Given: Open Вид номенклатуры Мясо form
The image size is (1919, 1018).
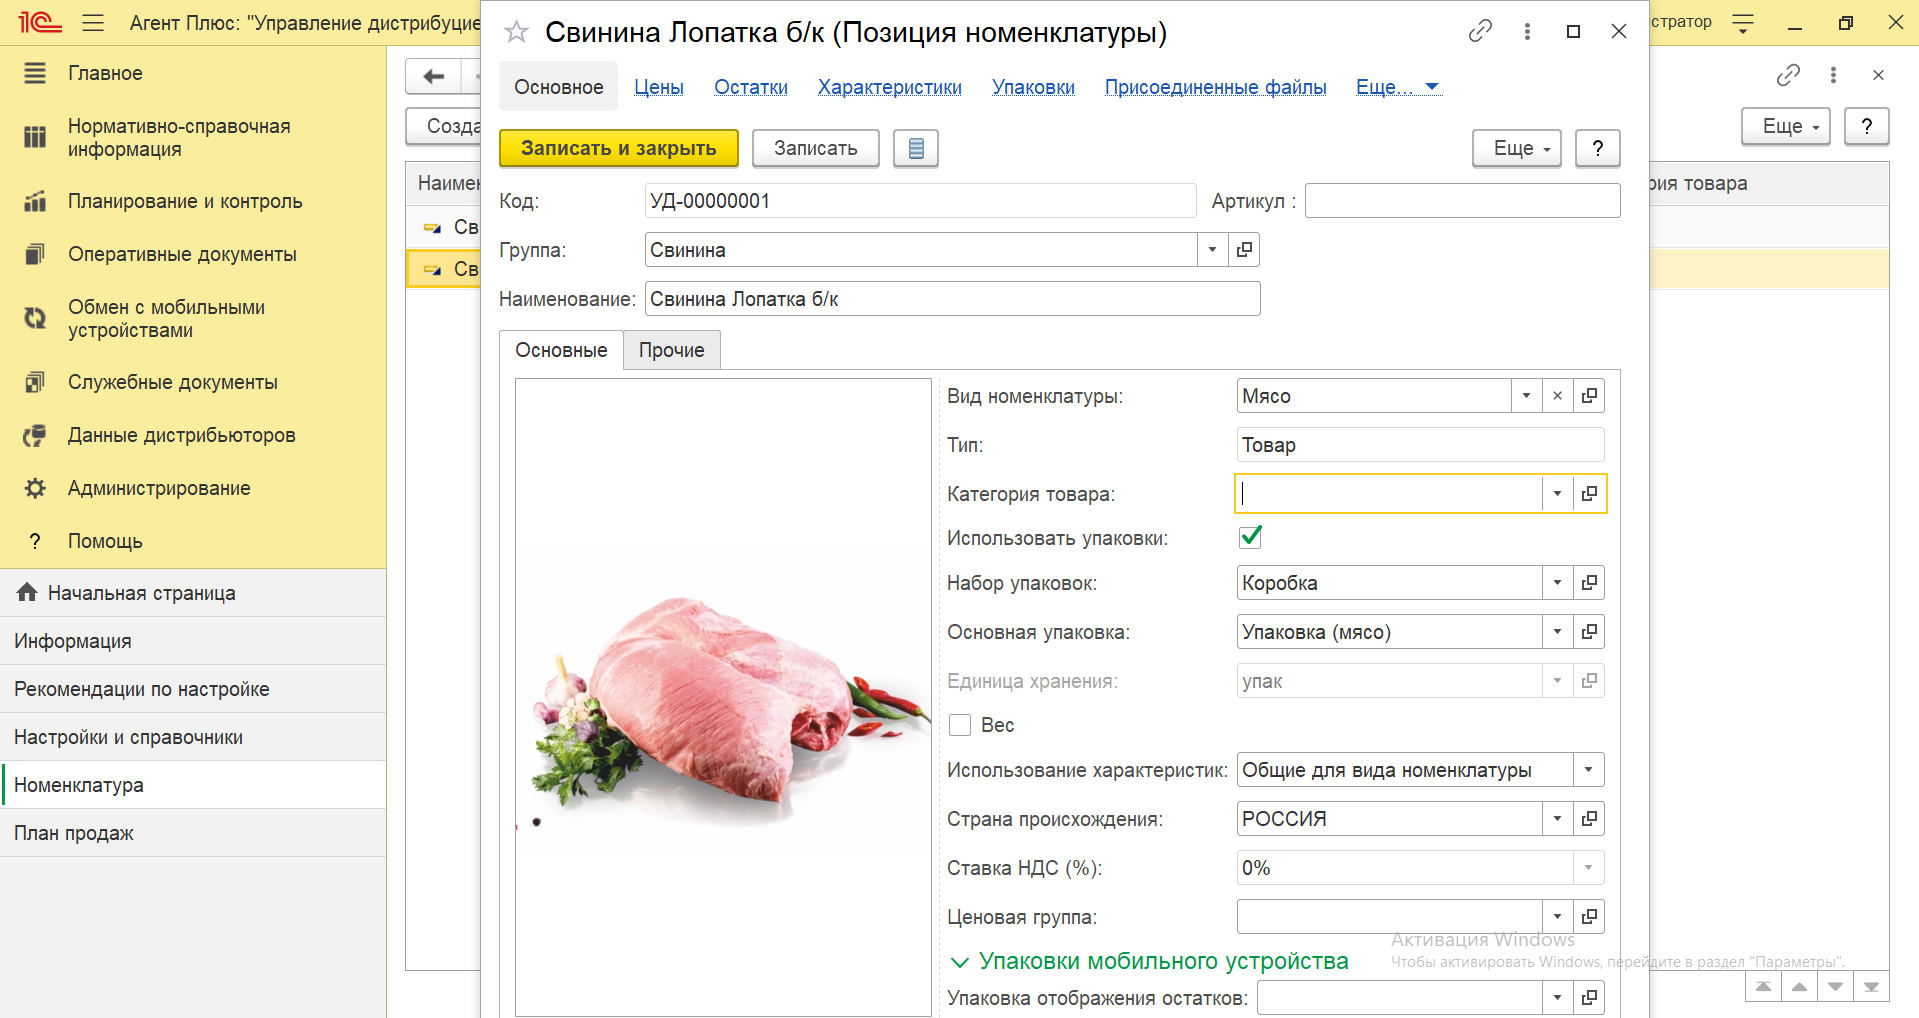Looking at the screenshot, I should pos(1589,396).
